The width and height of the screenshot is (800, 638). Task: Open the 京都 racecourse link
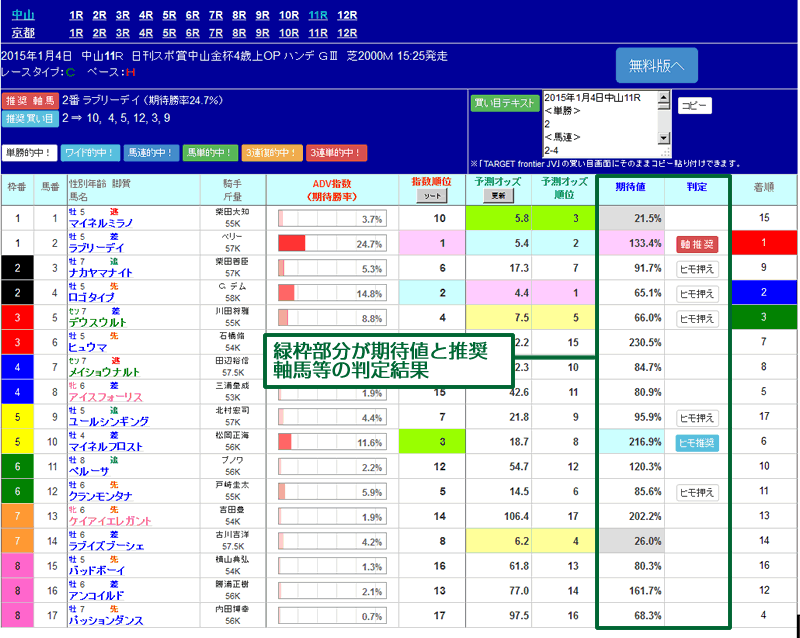click(x=23, y=33)
